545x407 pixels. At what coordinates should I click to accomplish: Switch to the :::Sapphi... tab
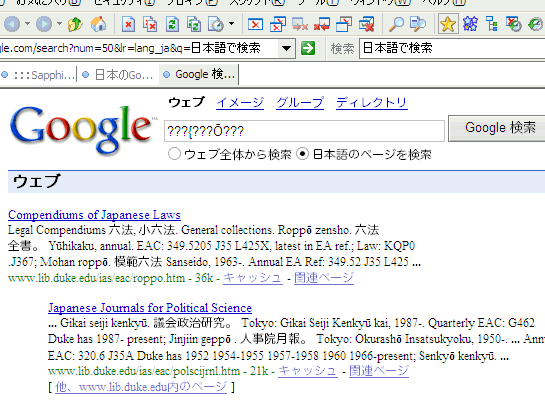[x=38, y=75]
